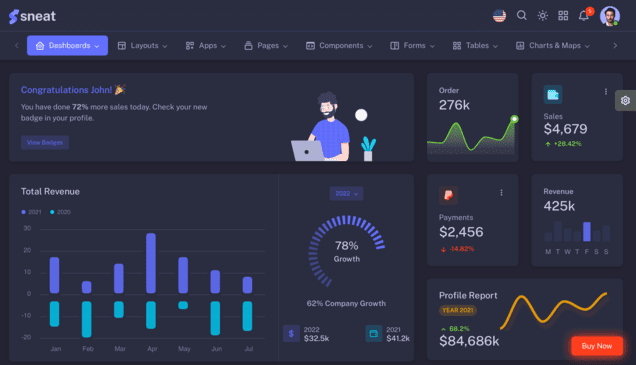The width and height of the screenshot is (636, 365).
Task: Expand the Charts & Maps dropdown chevron
Action: [587, 46]
